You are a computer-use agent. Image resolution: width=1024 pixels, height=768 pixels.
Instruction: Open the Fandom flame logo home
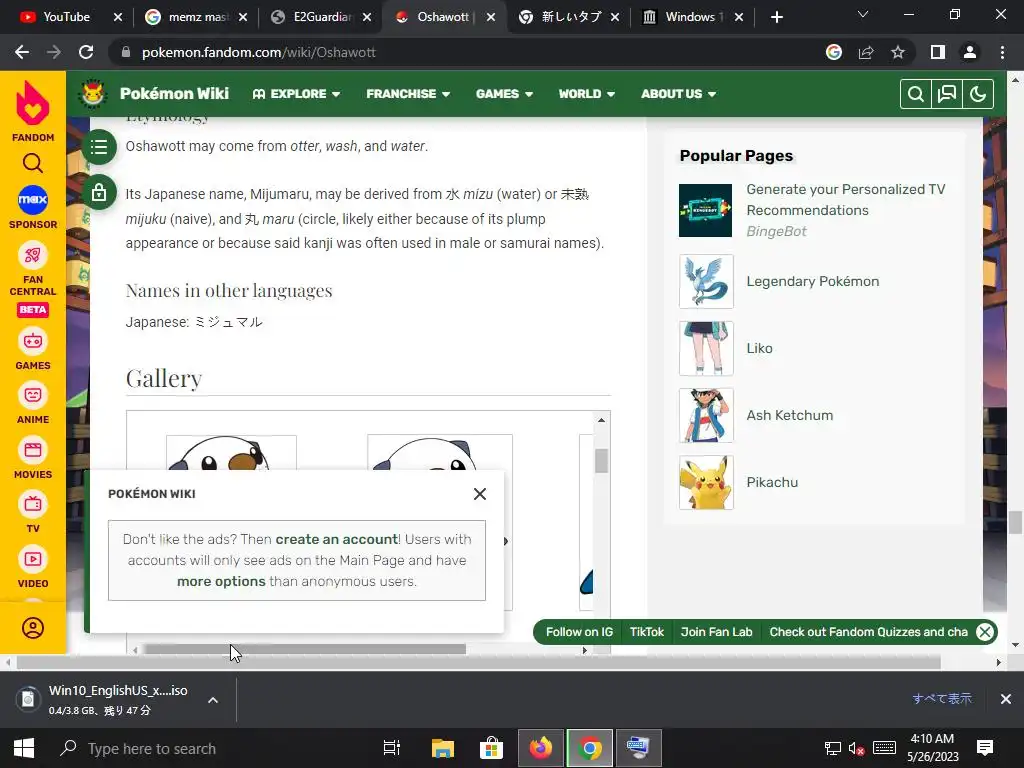33,111
